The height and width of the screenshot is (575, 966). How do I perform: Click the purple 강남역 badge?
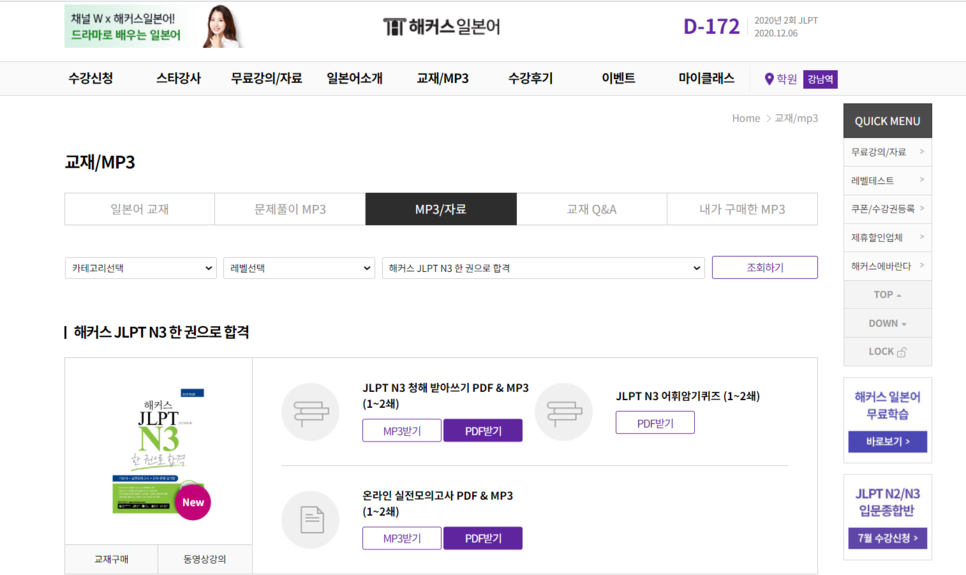coord(820,79)
